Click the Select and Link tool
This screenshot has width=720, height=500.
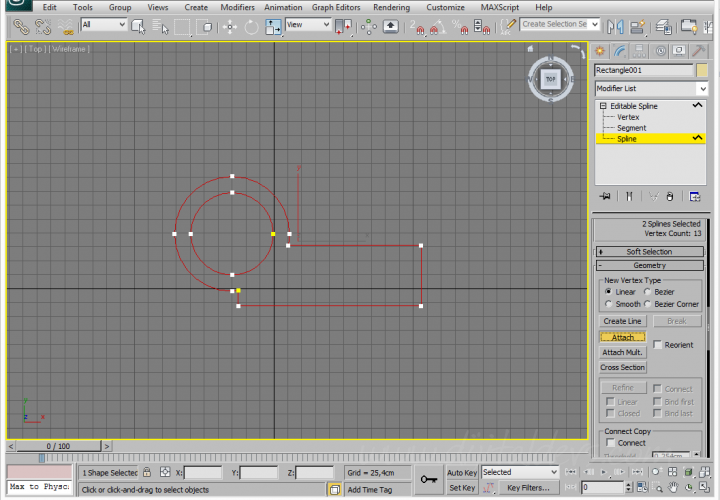19,25
